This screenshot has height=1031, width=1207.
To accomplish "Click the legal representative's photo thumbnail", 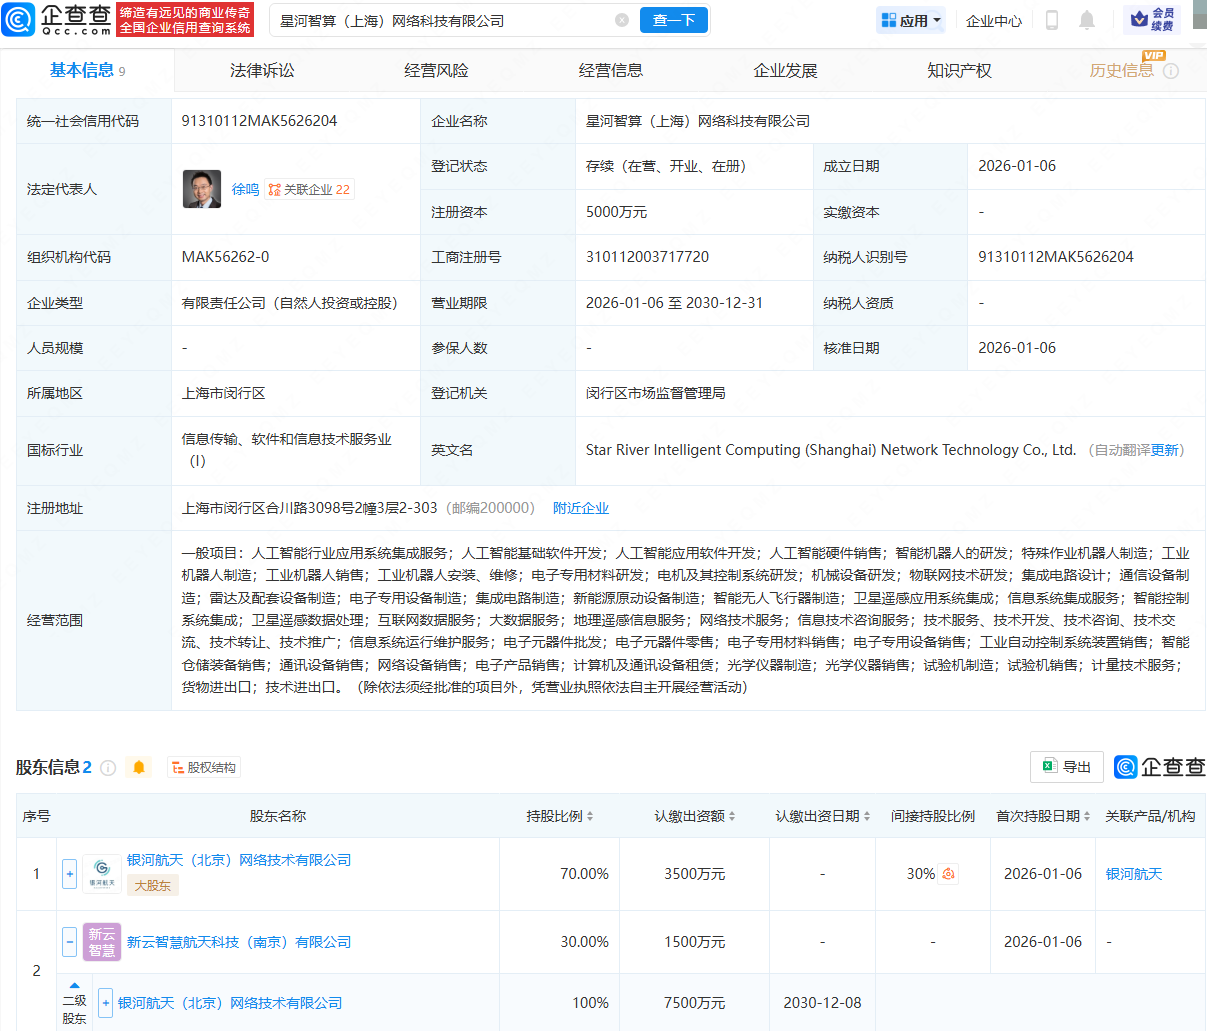I will coord(202,189).
